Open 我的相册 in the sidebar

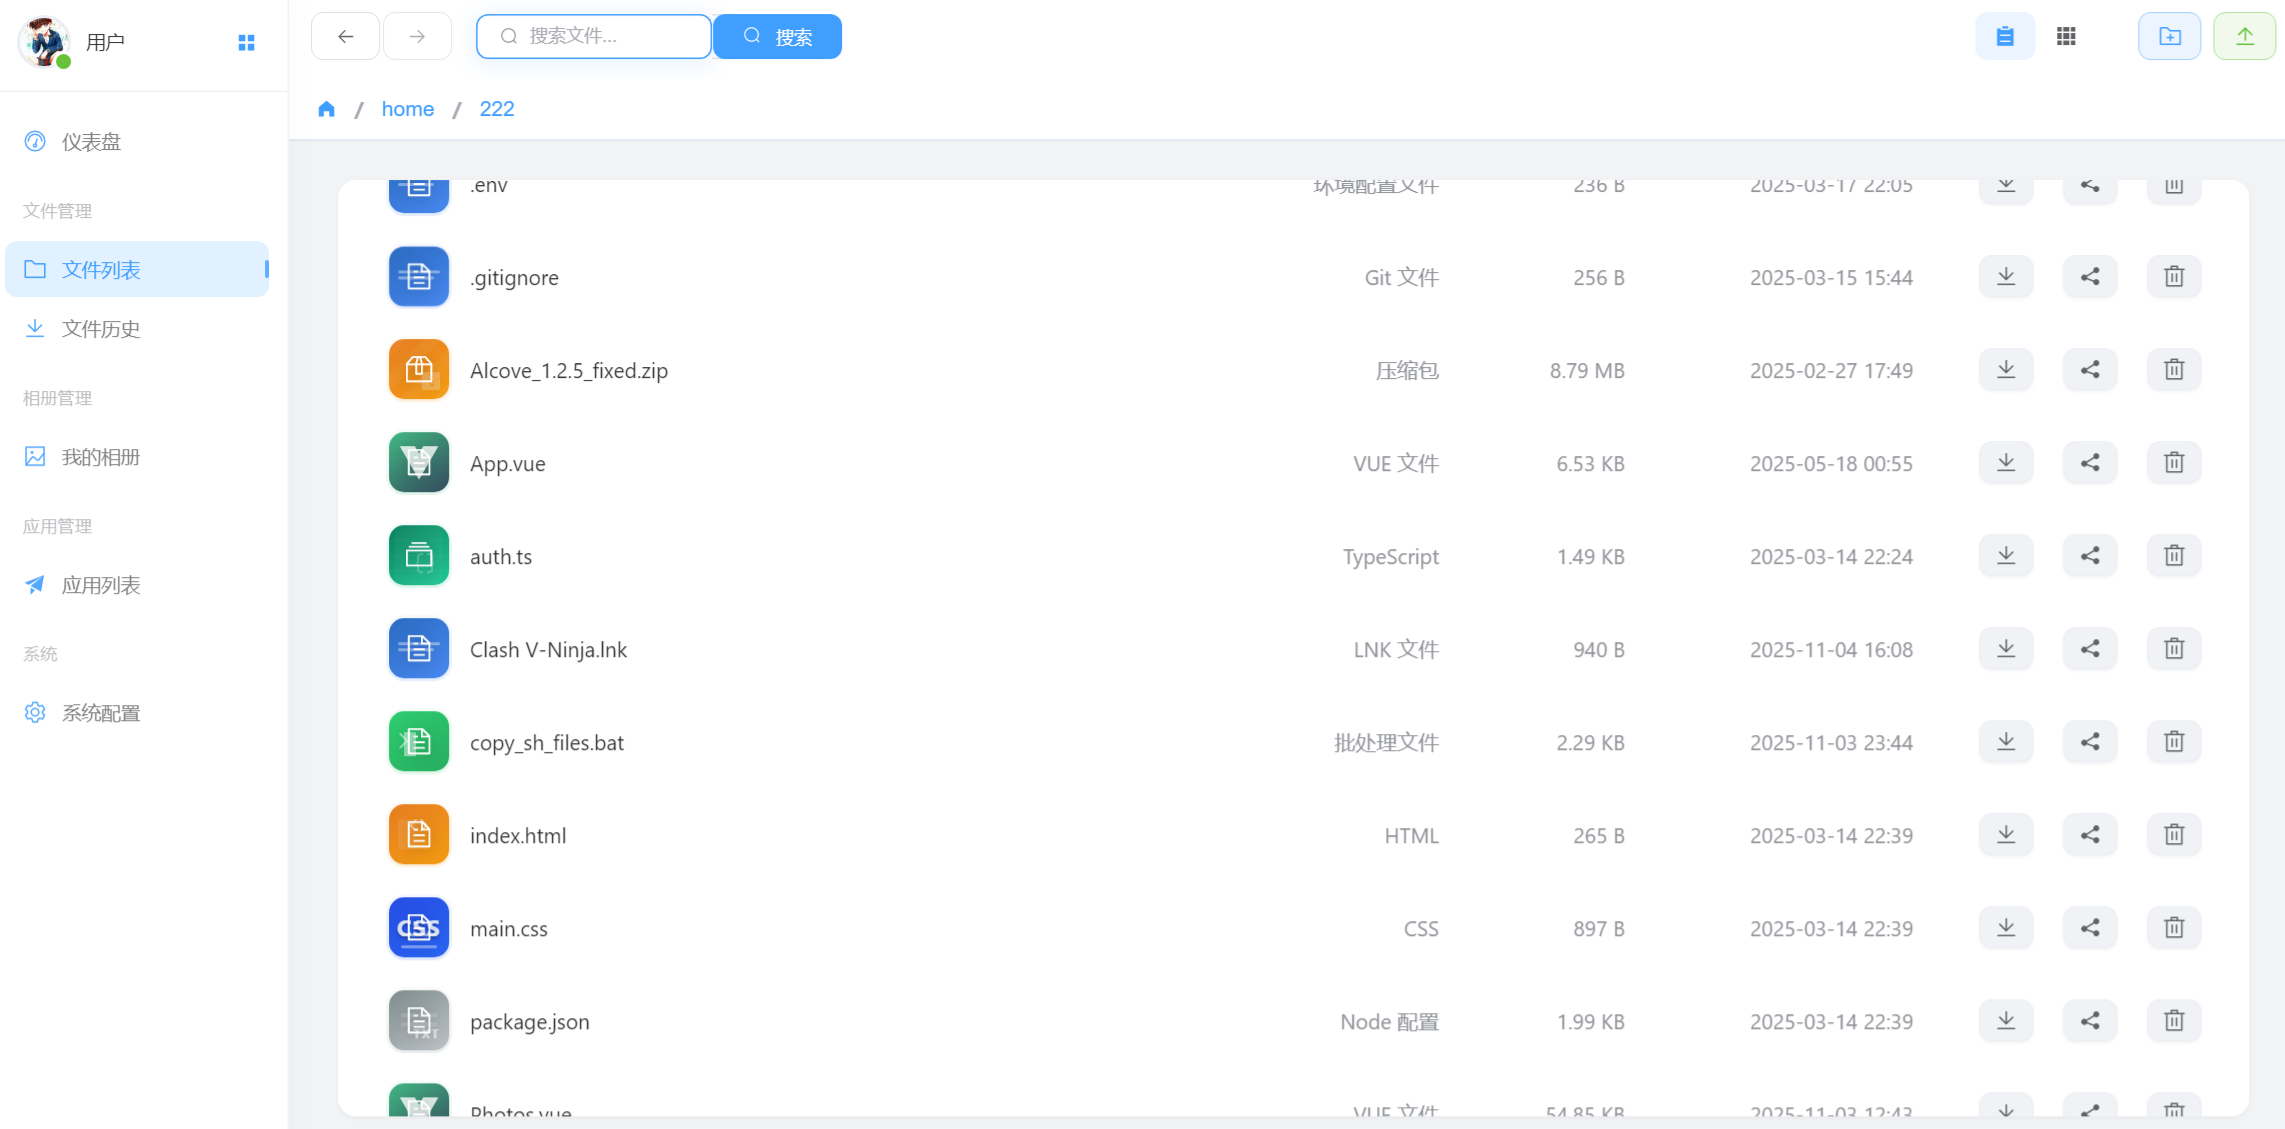click(x=100, y=457)
